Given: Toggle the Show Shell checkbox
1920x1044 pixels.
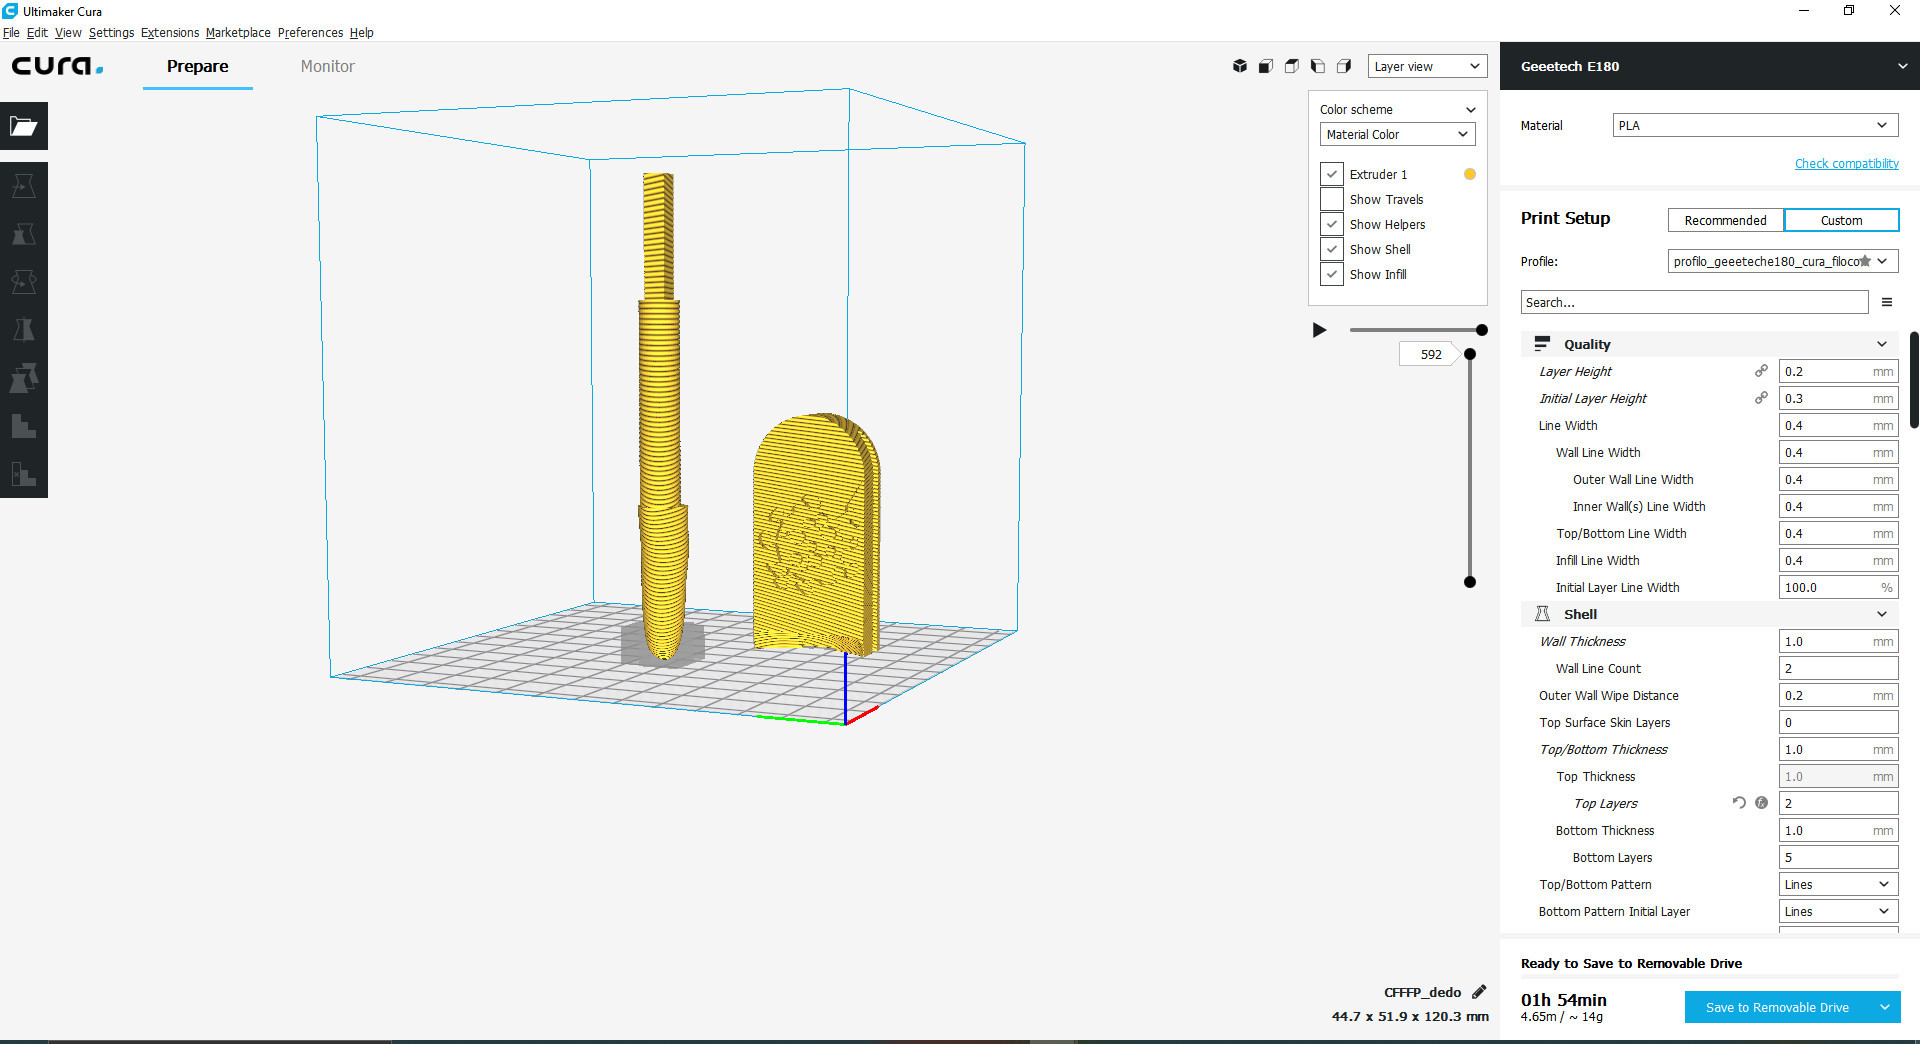Looking at the screenshot, I should point(1332,249).
